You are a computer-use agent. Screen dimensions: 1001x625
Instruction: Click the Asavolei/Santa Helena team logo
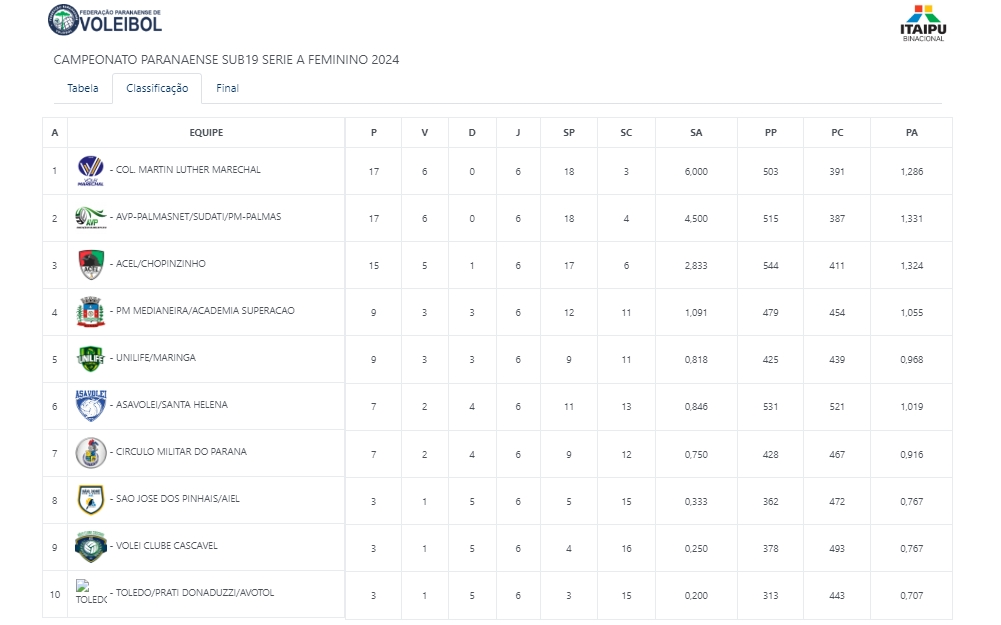(x=91, y=405)
